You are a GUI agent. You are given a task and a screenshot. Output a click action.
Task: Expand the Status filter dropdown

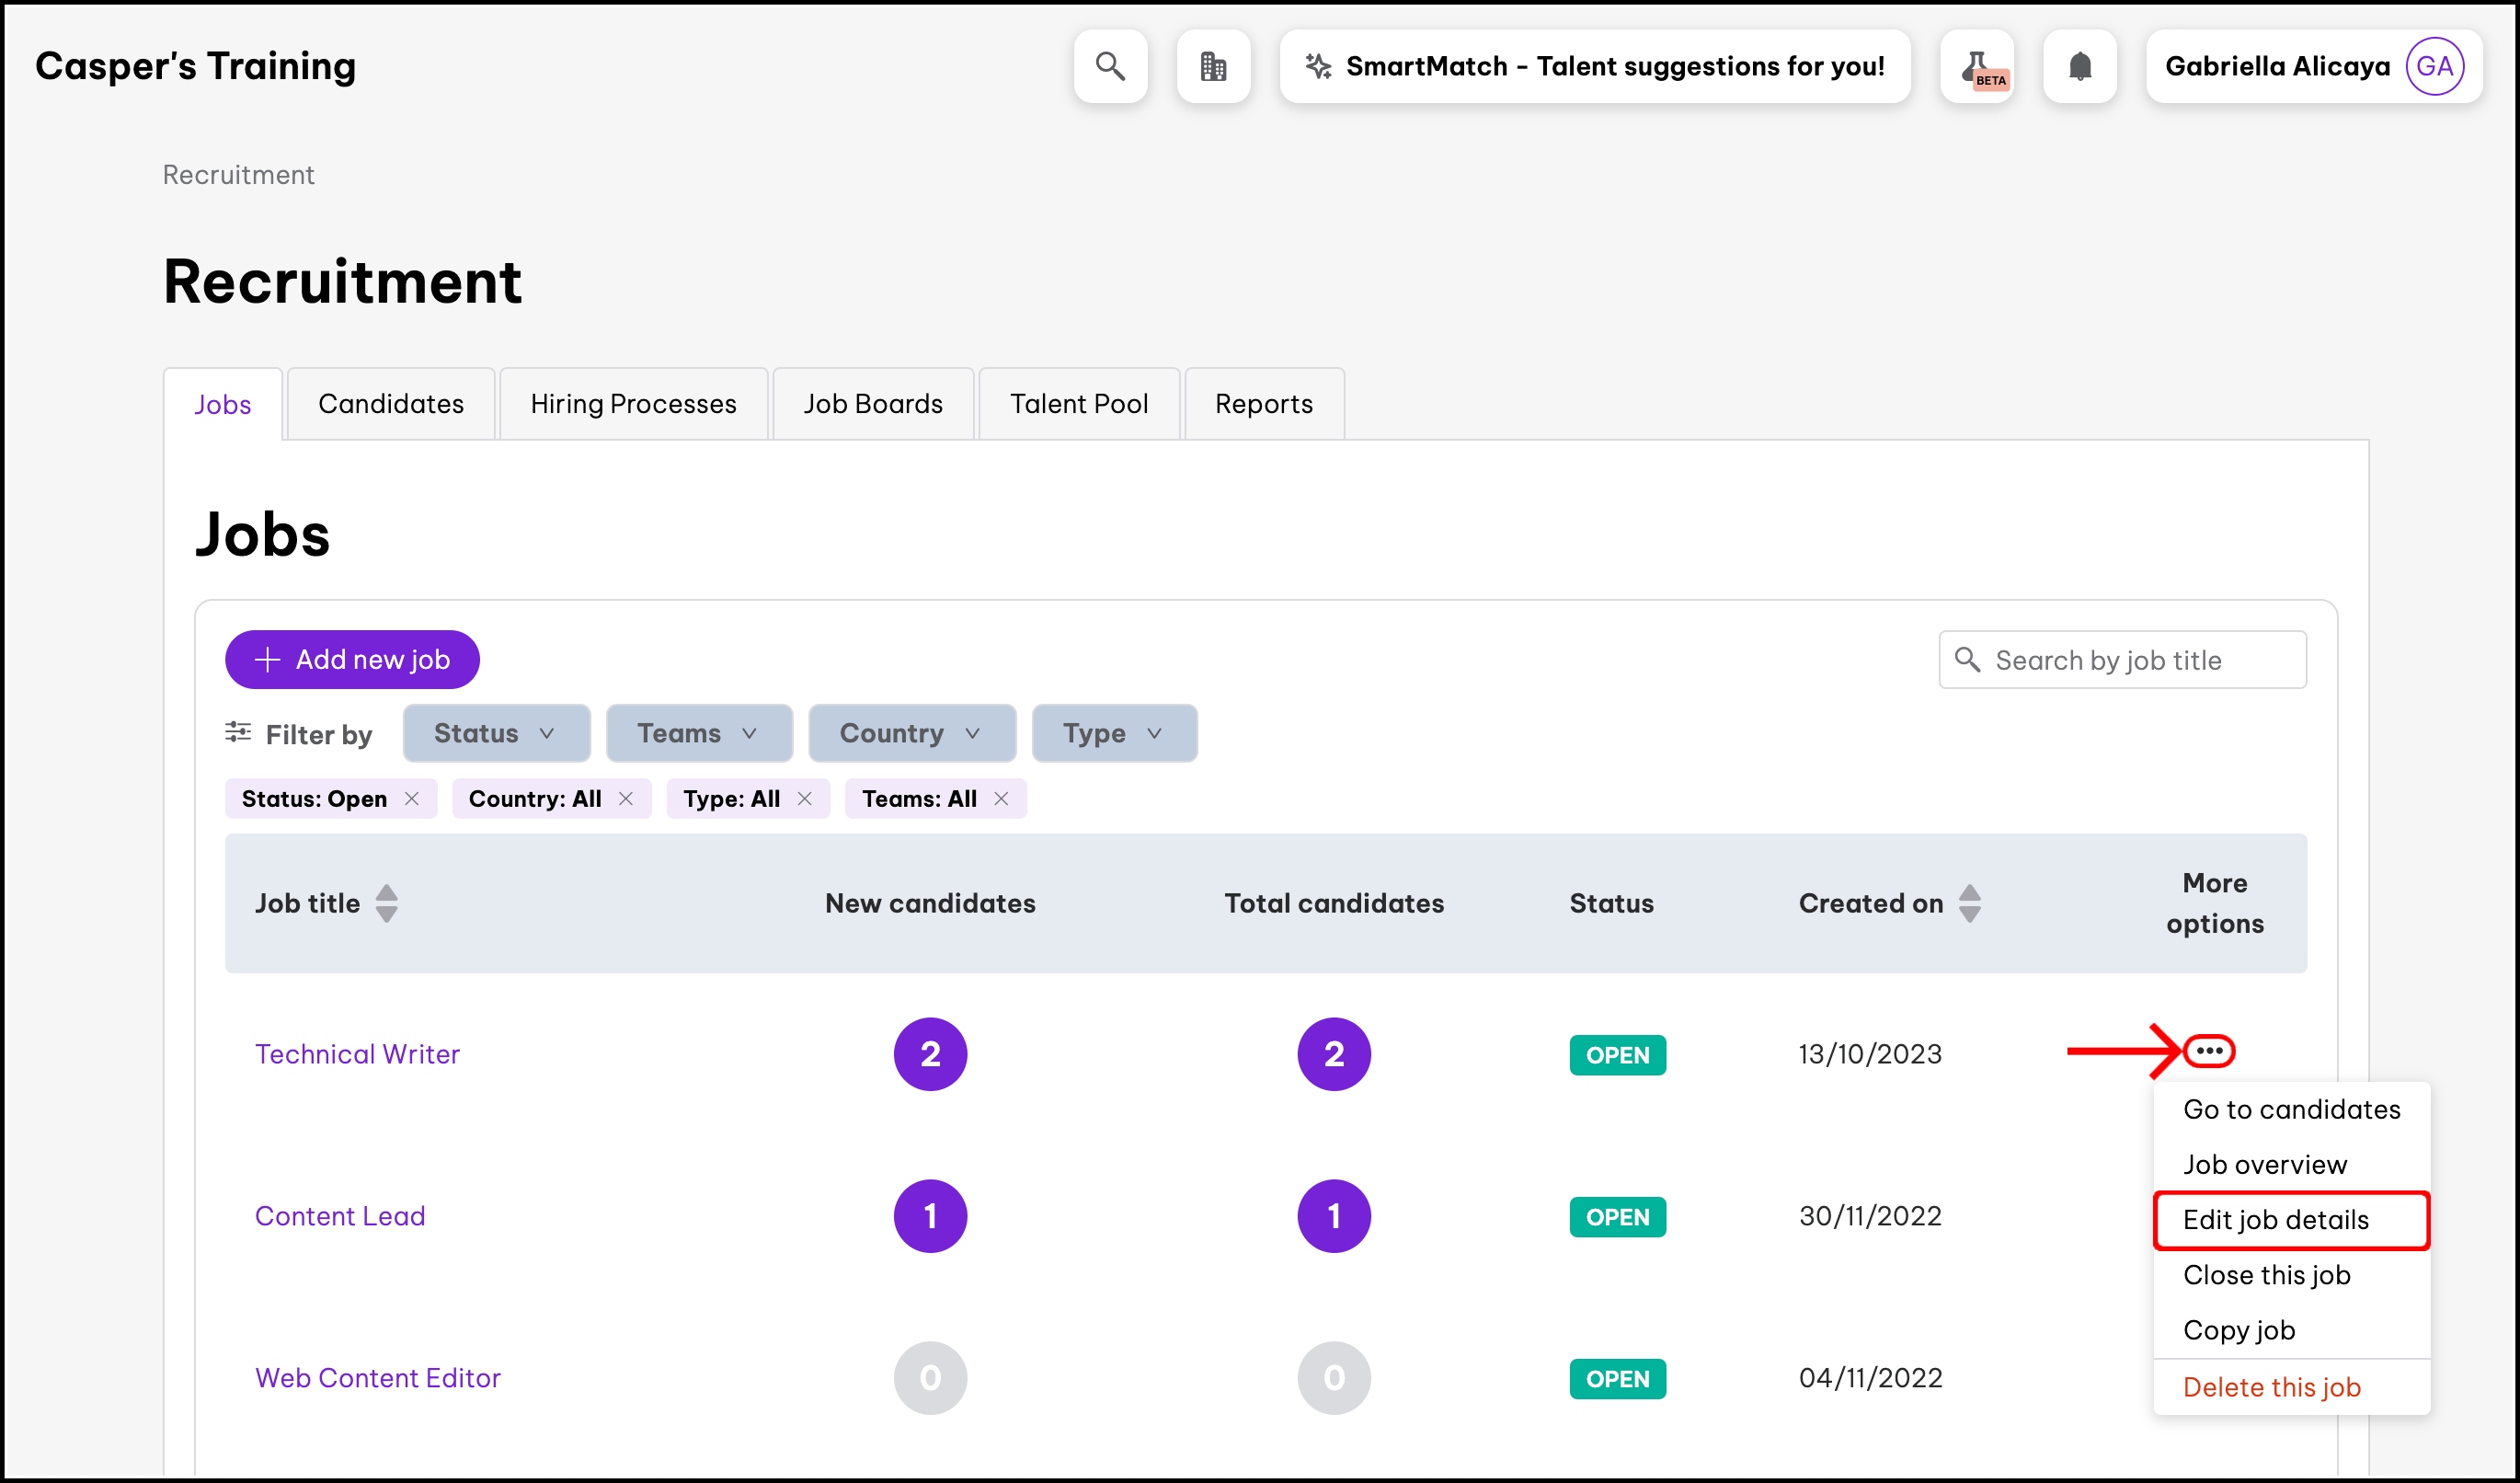click(x=496, y=733)
